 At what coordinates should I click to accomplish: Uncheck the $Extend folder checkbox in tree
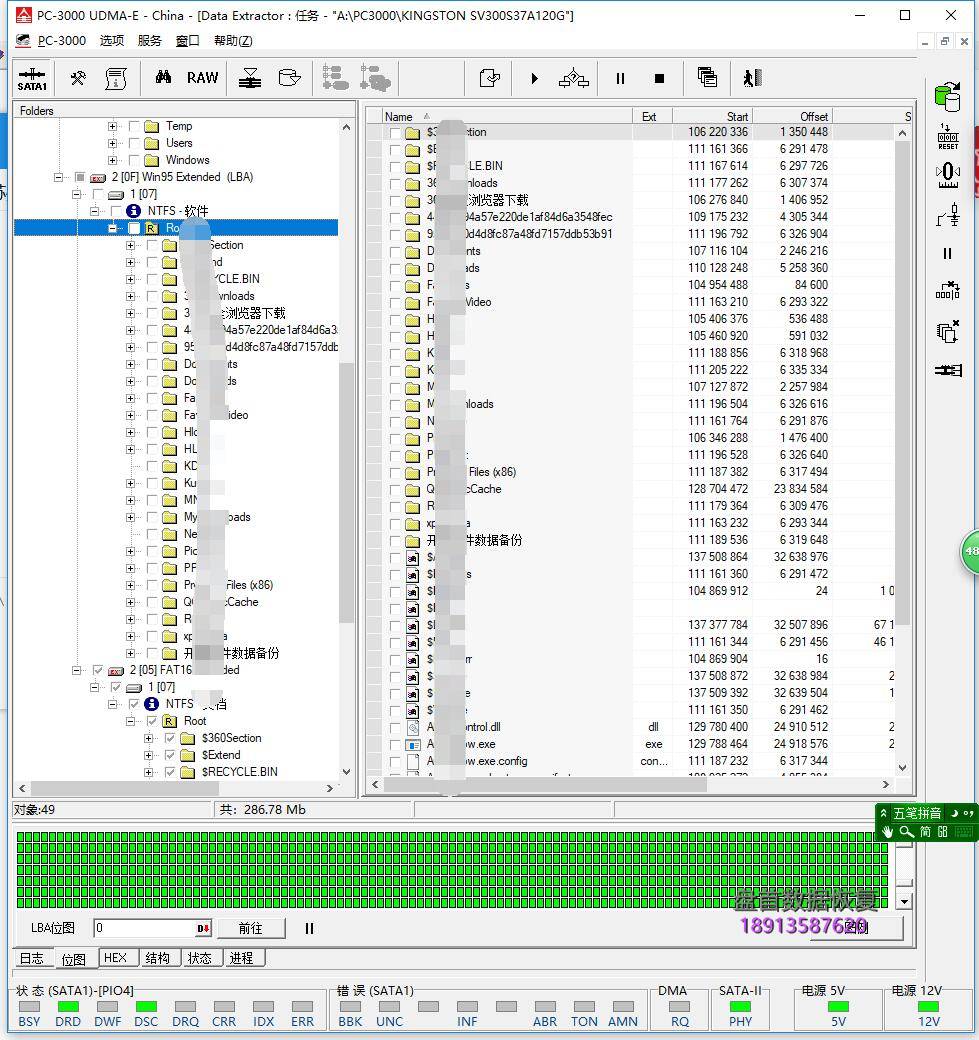pyautogui.click(x=170, y=755)
